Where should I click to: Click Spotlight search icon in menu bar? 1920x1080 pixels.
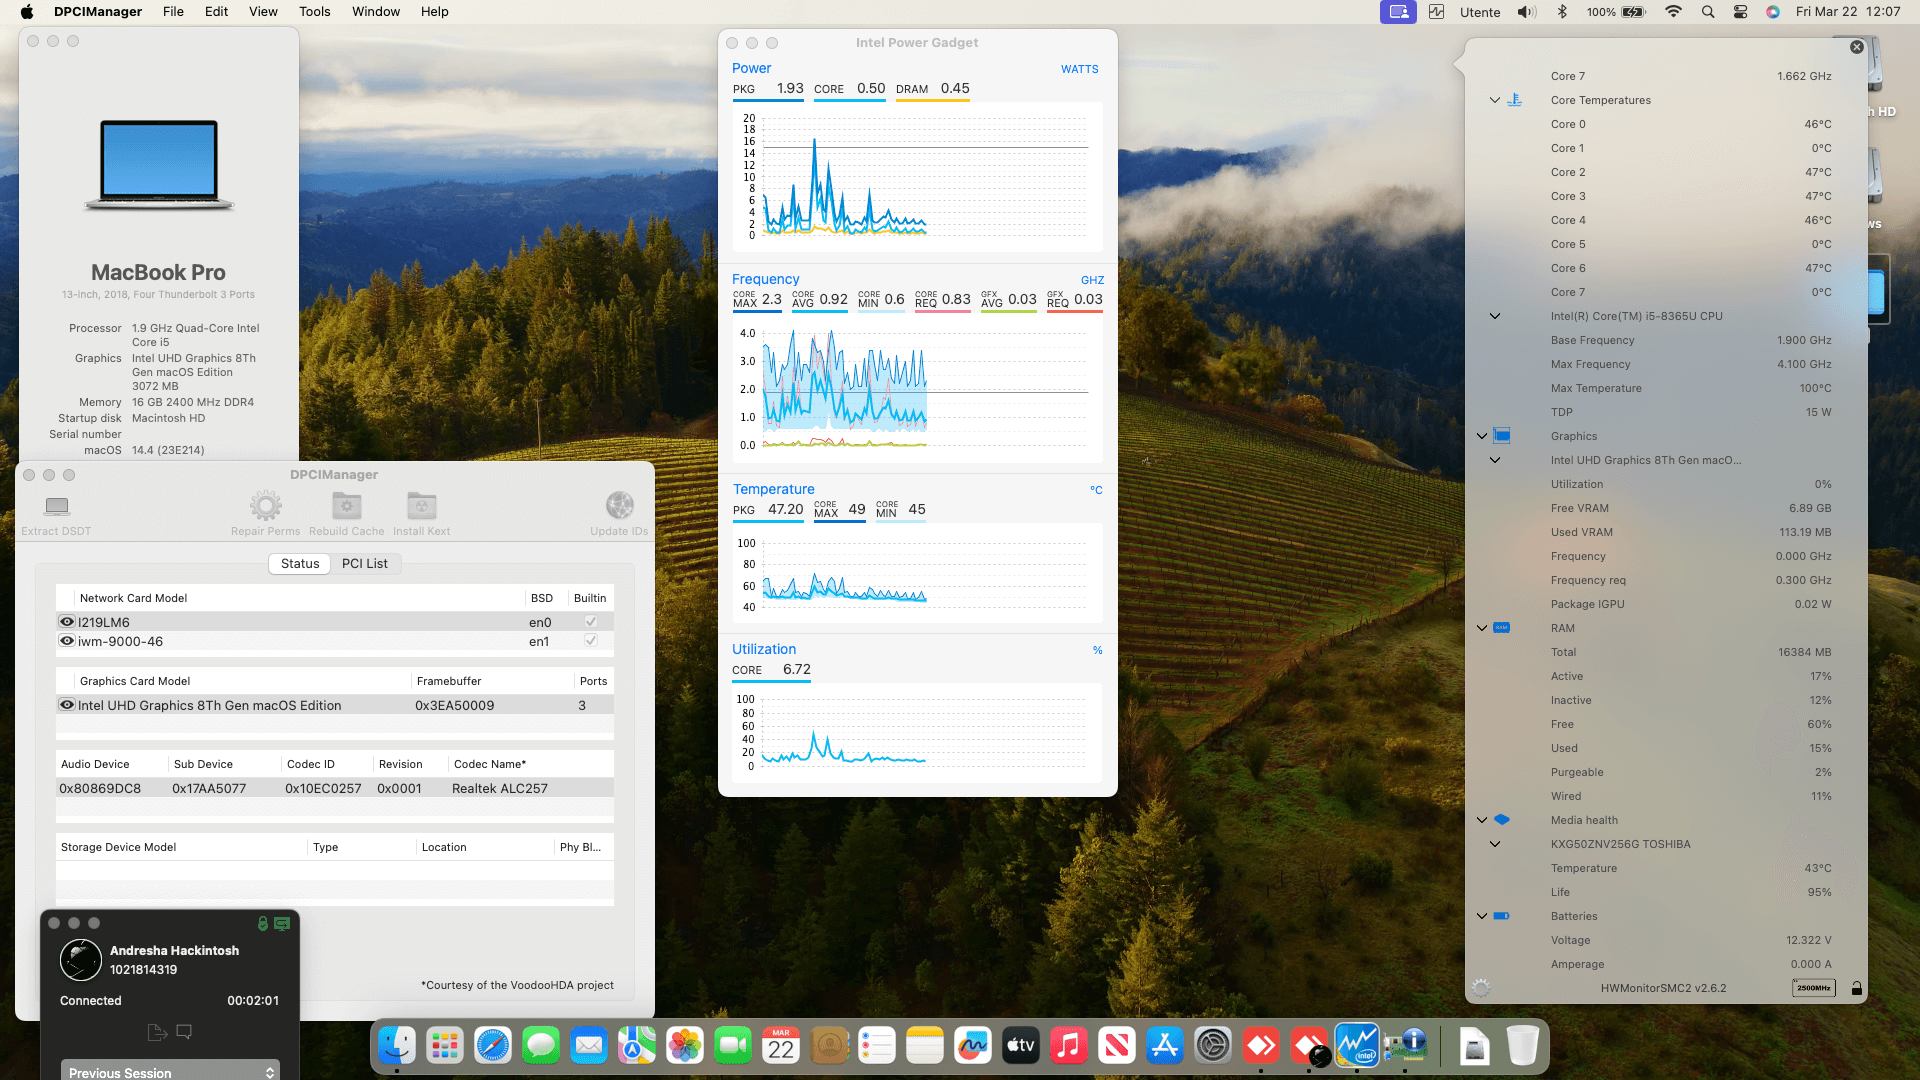[1708, 12]
